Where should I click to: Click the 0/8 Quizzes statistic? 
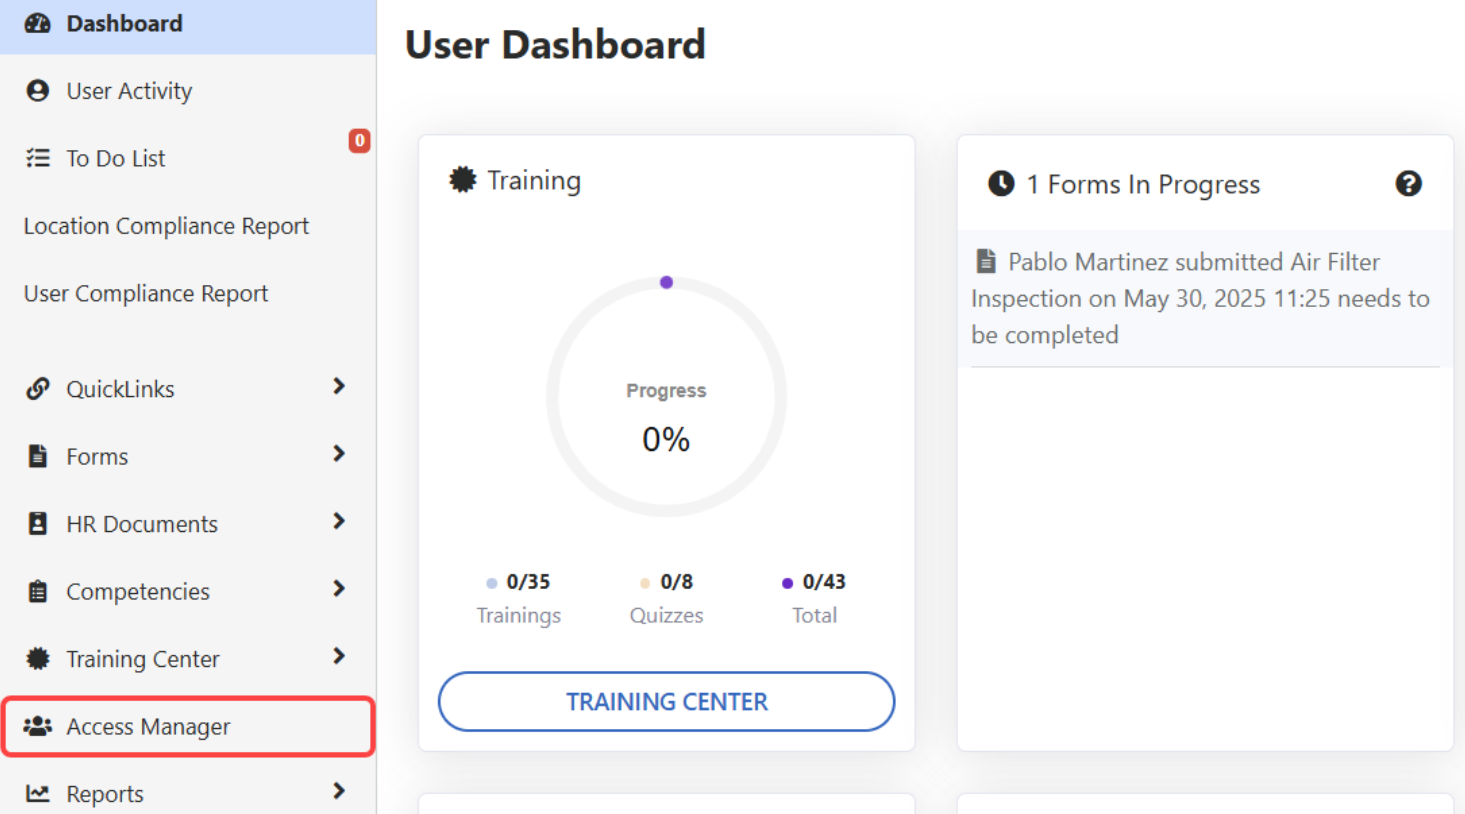coord(667,597)
